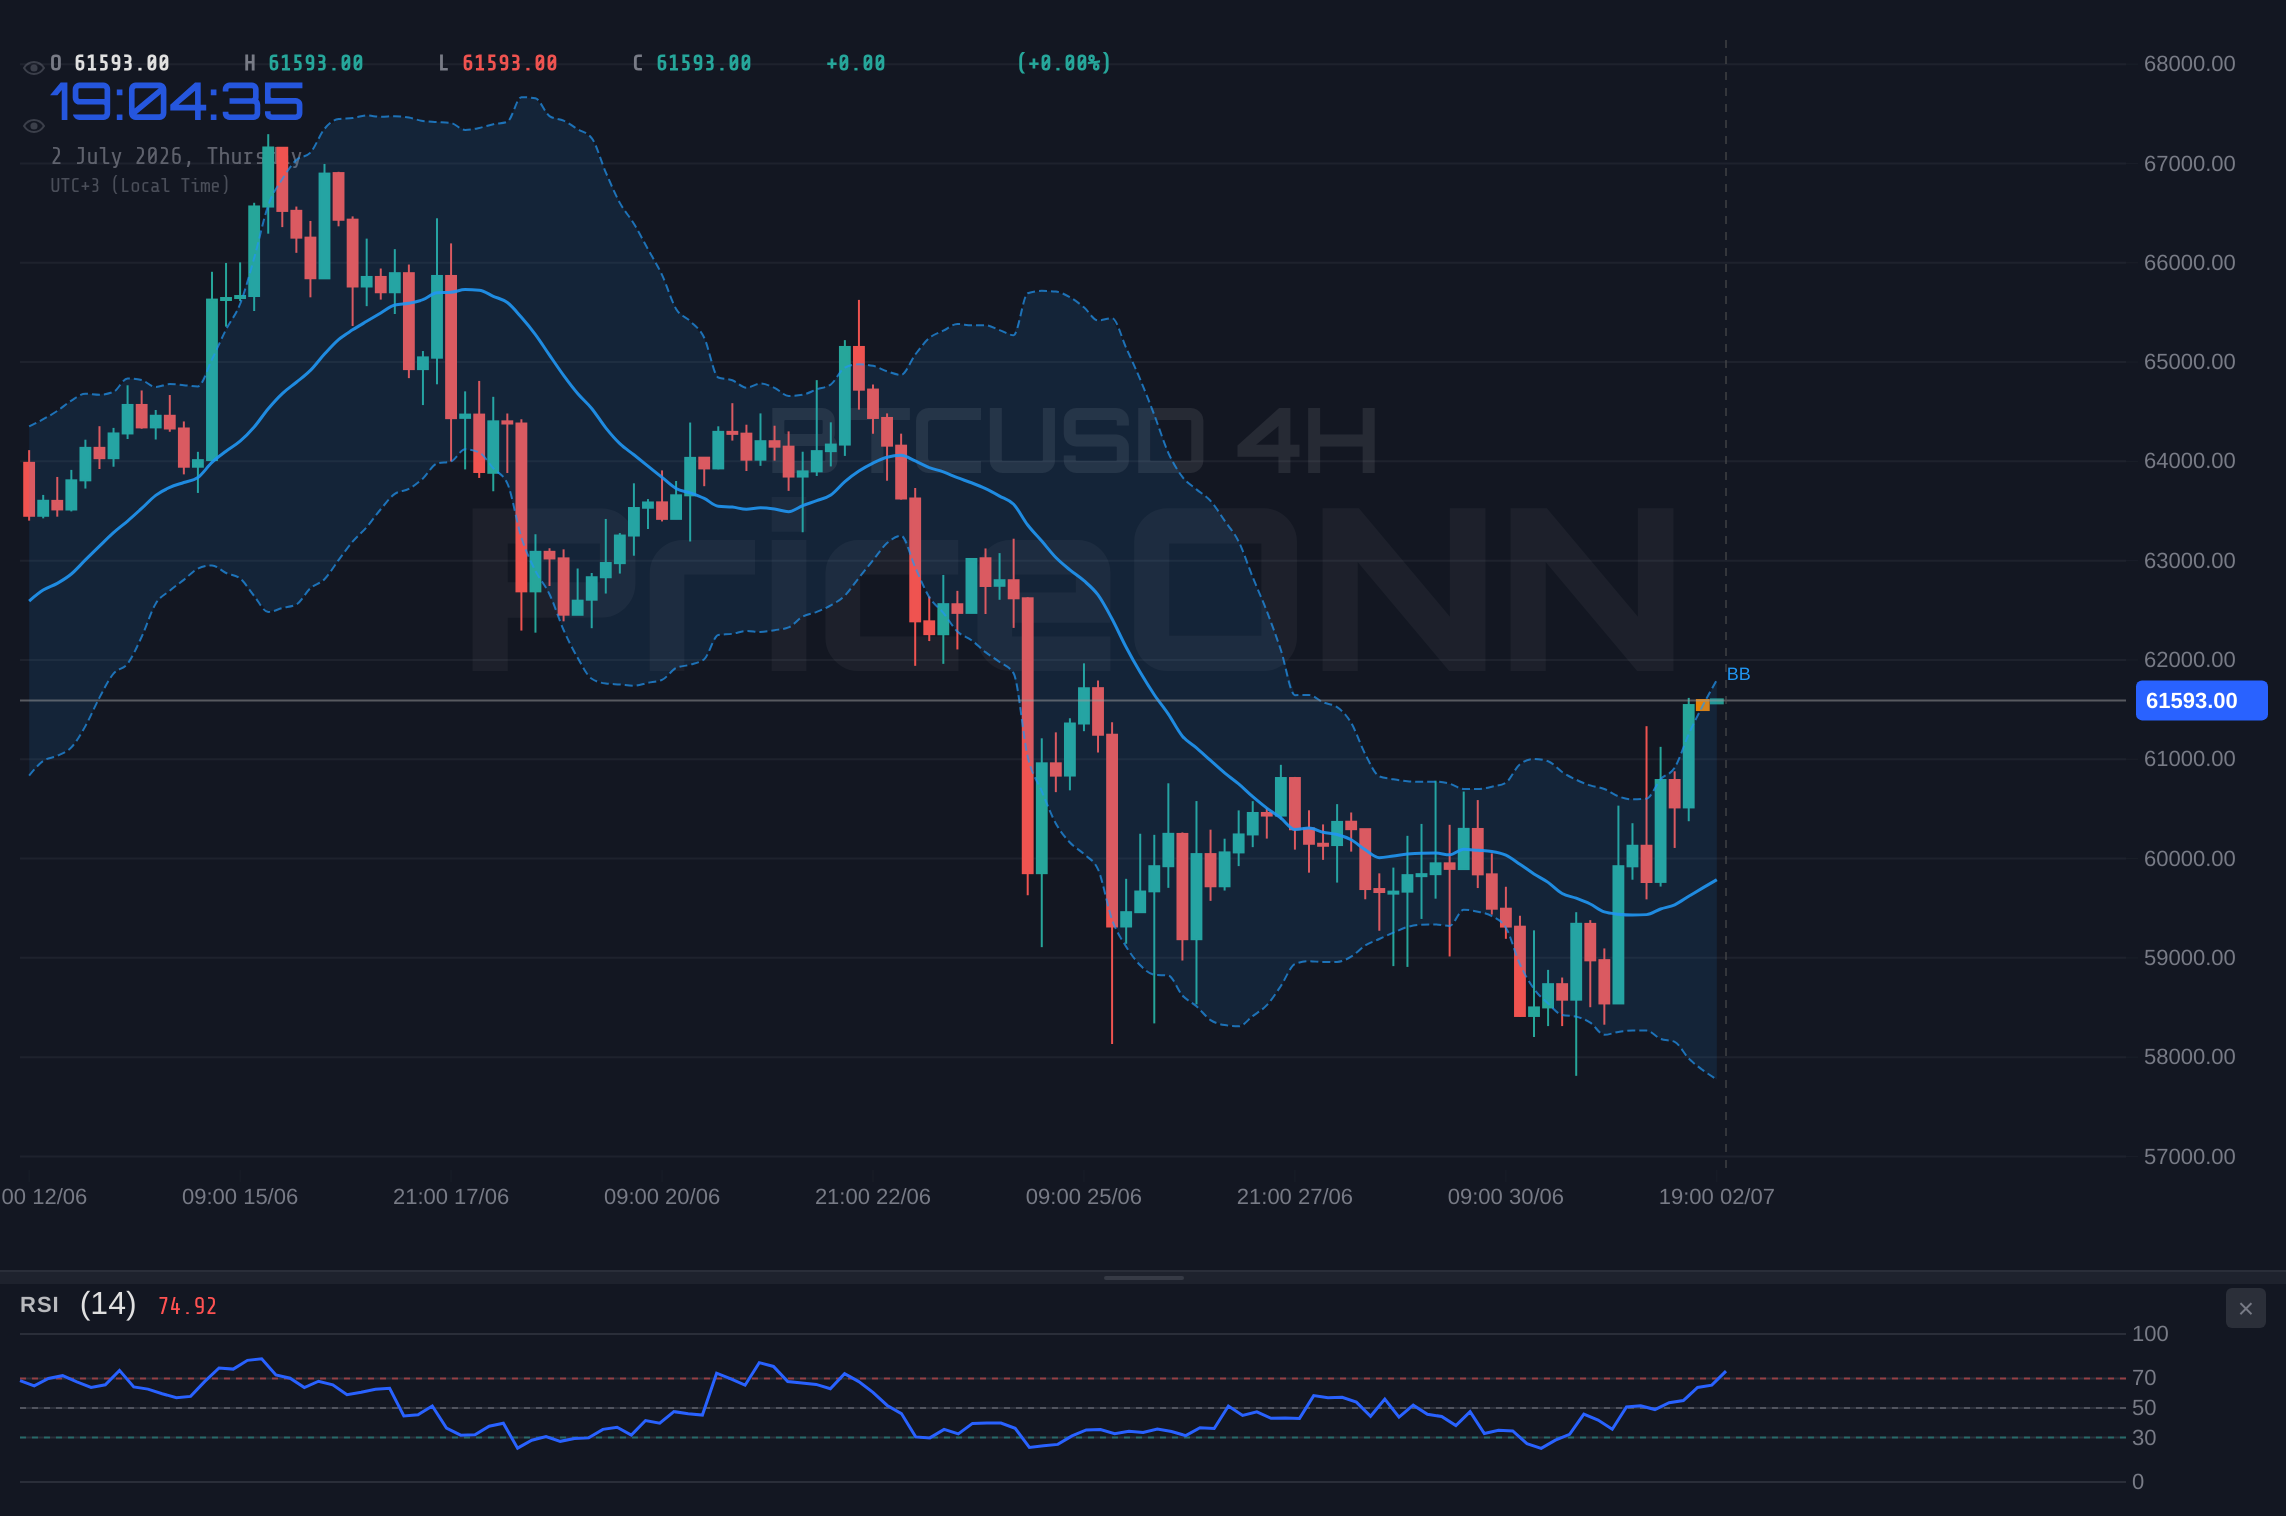Image resolution: width=2286 pixels, height=1516 pixels.
Task: Click the RSI value 74.92
Action: click(x=187, y=1306)
